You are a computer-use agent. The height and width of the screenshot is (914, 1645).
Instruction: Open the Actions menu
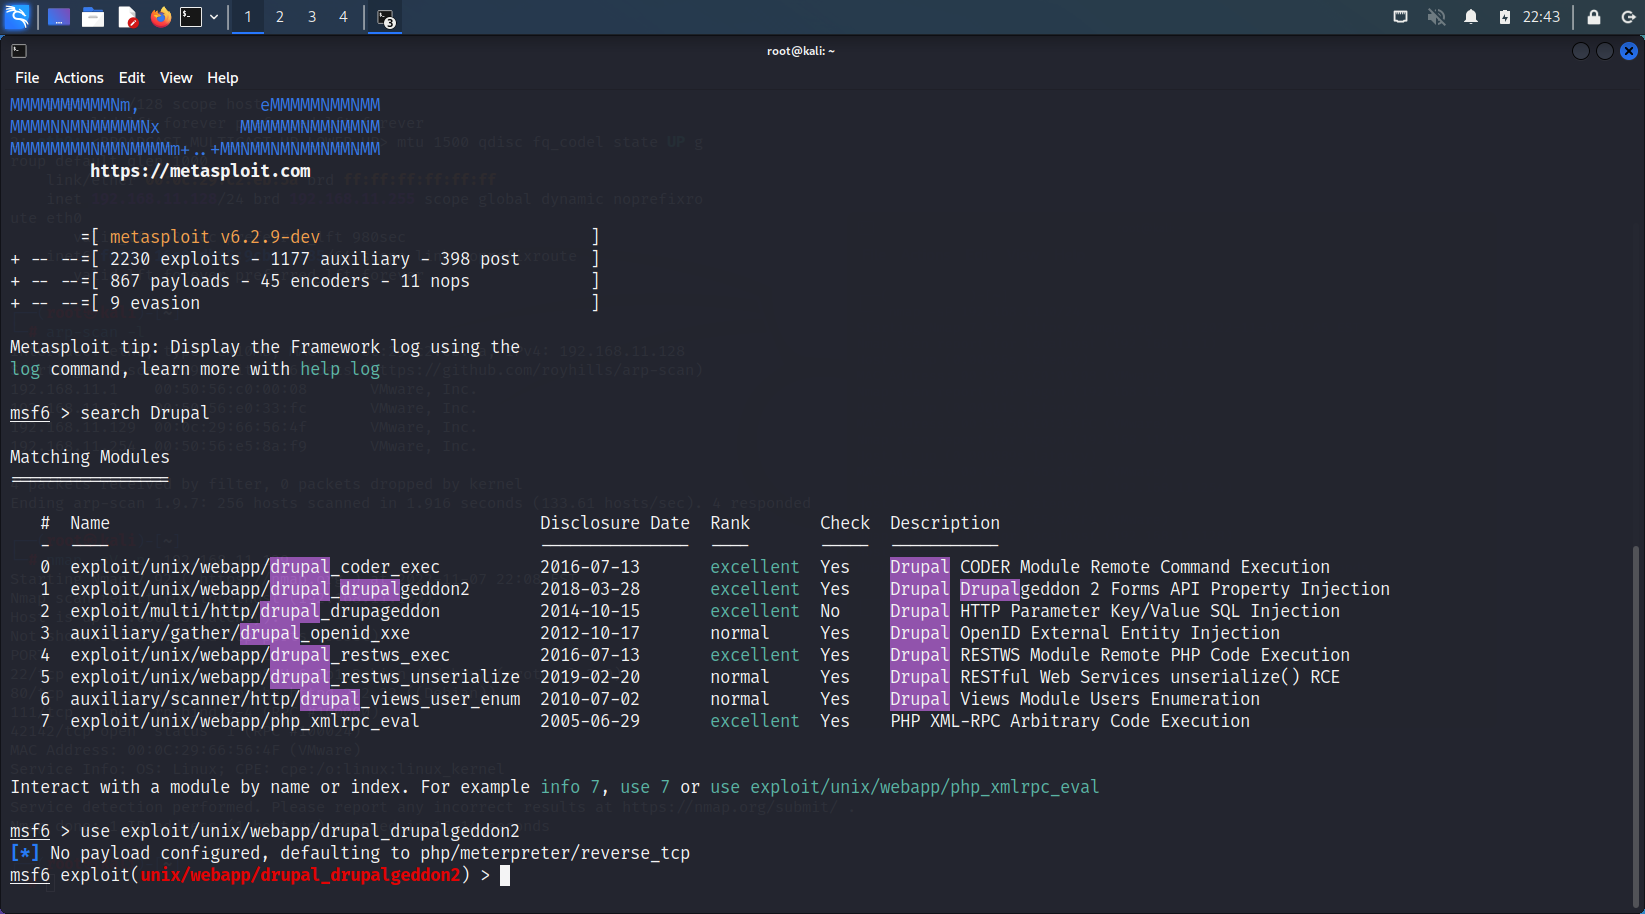click(79, 78)
